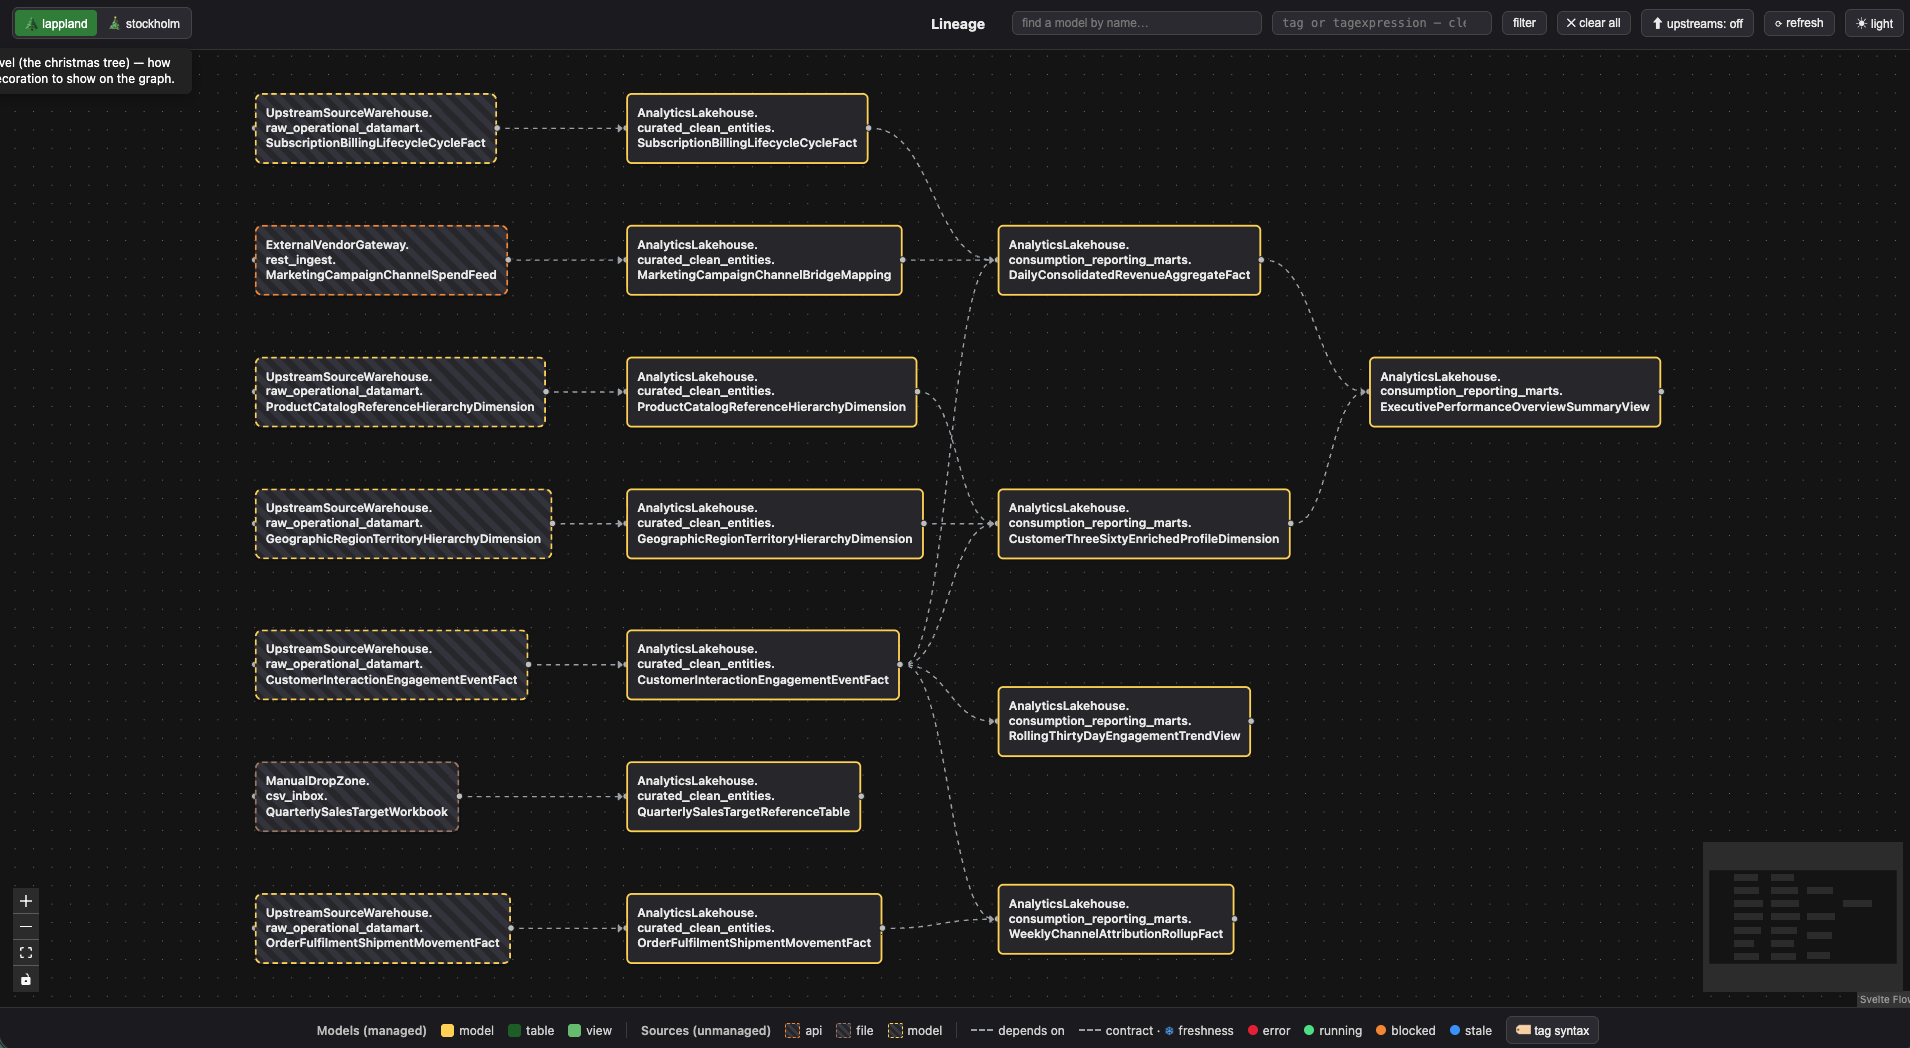Select the DailyConsolidatedRevenueAggregateFact node
Viewport: 1910px width, 1048px height.
coord(1129,260)
